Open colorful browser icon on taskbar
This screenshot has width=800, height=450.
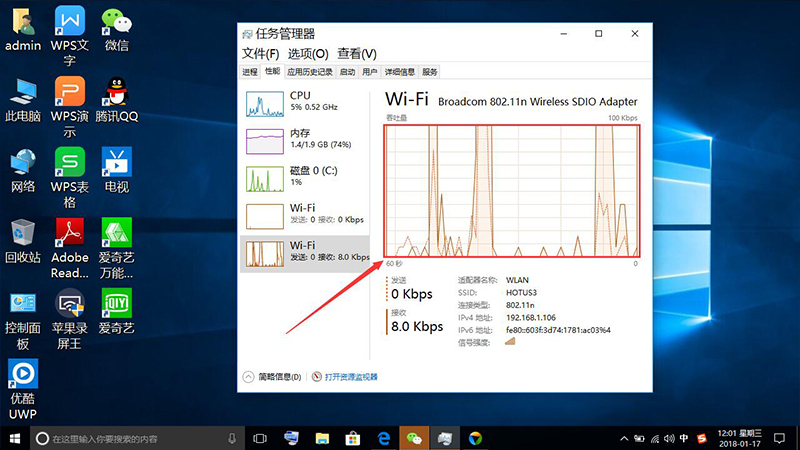pyautogui.click(x=475, y=438)
